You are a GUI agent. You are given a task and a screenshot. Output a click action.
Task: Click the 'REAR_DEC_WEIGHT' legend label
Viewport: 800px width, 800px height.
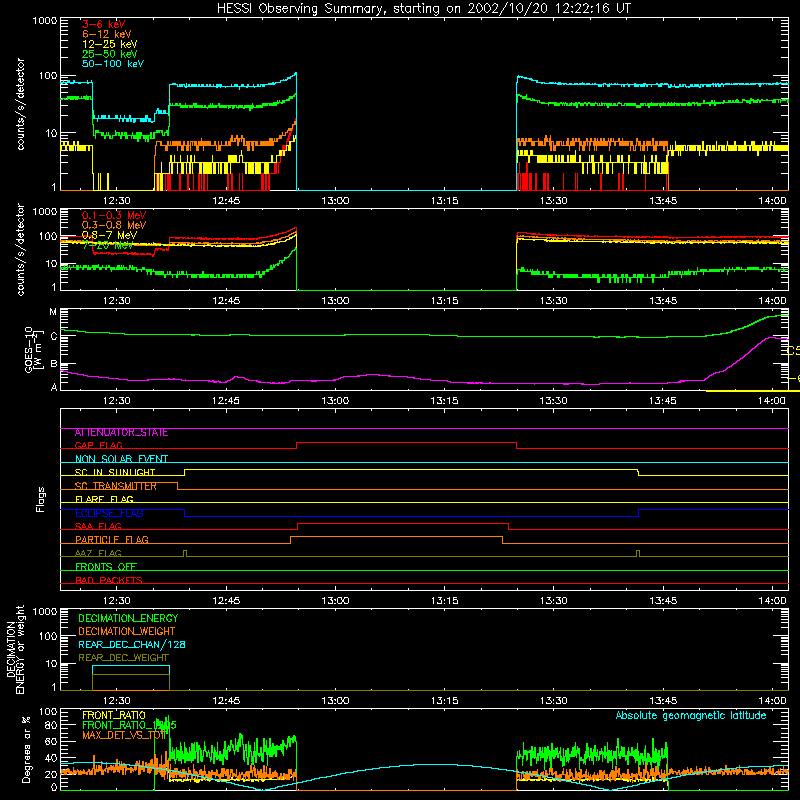123,658
